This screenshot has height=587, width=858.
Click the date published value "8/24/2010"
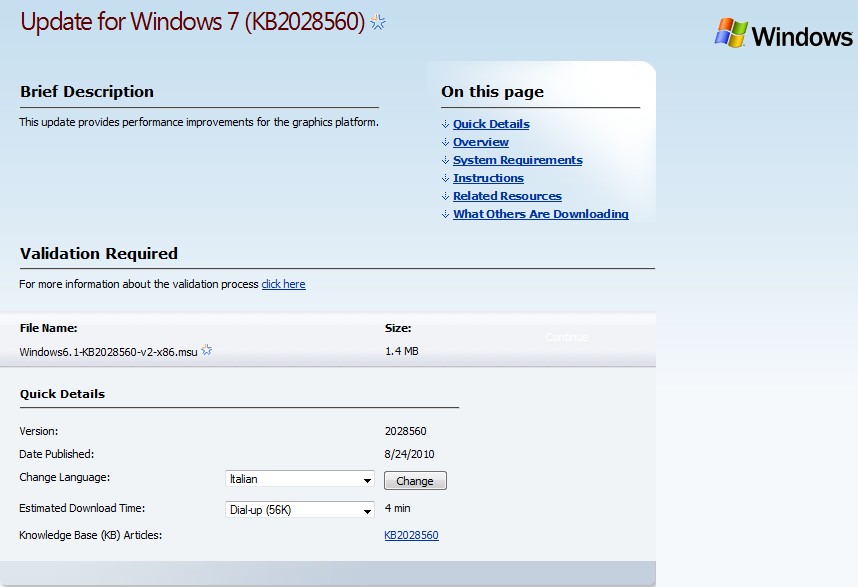409,454
